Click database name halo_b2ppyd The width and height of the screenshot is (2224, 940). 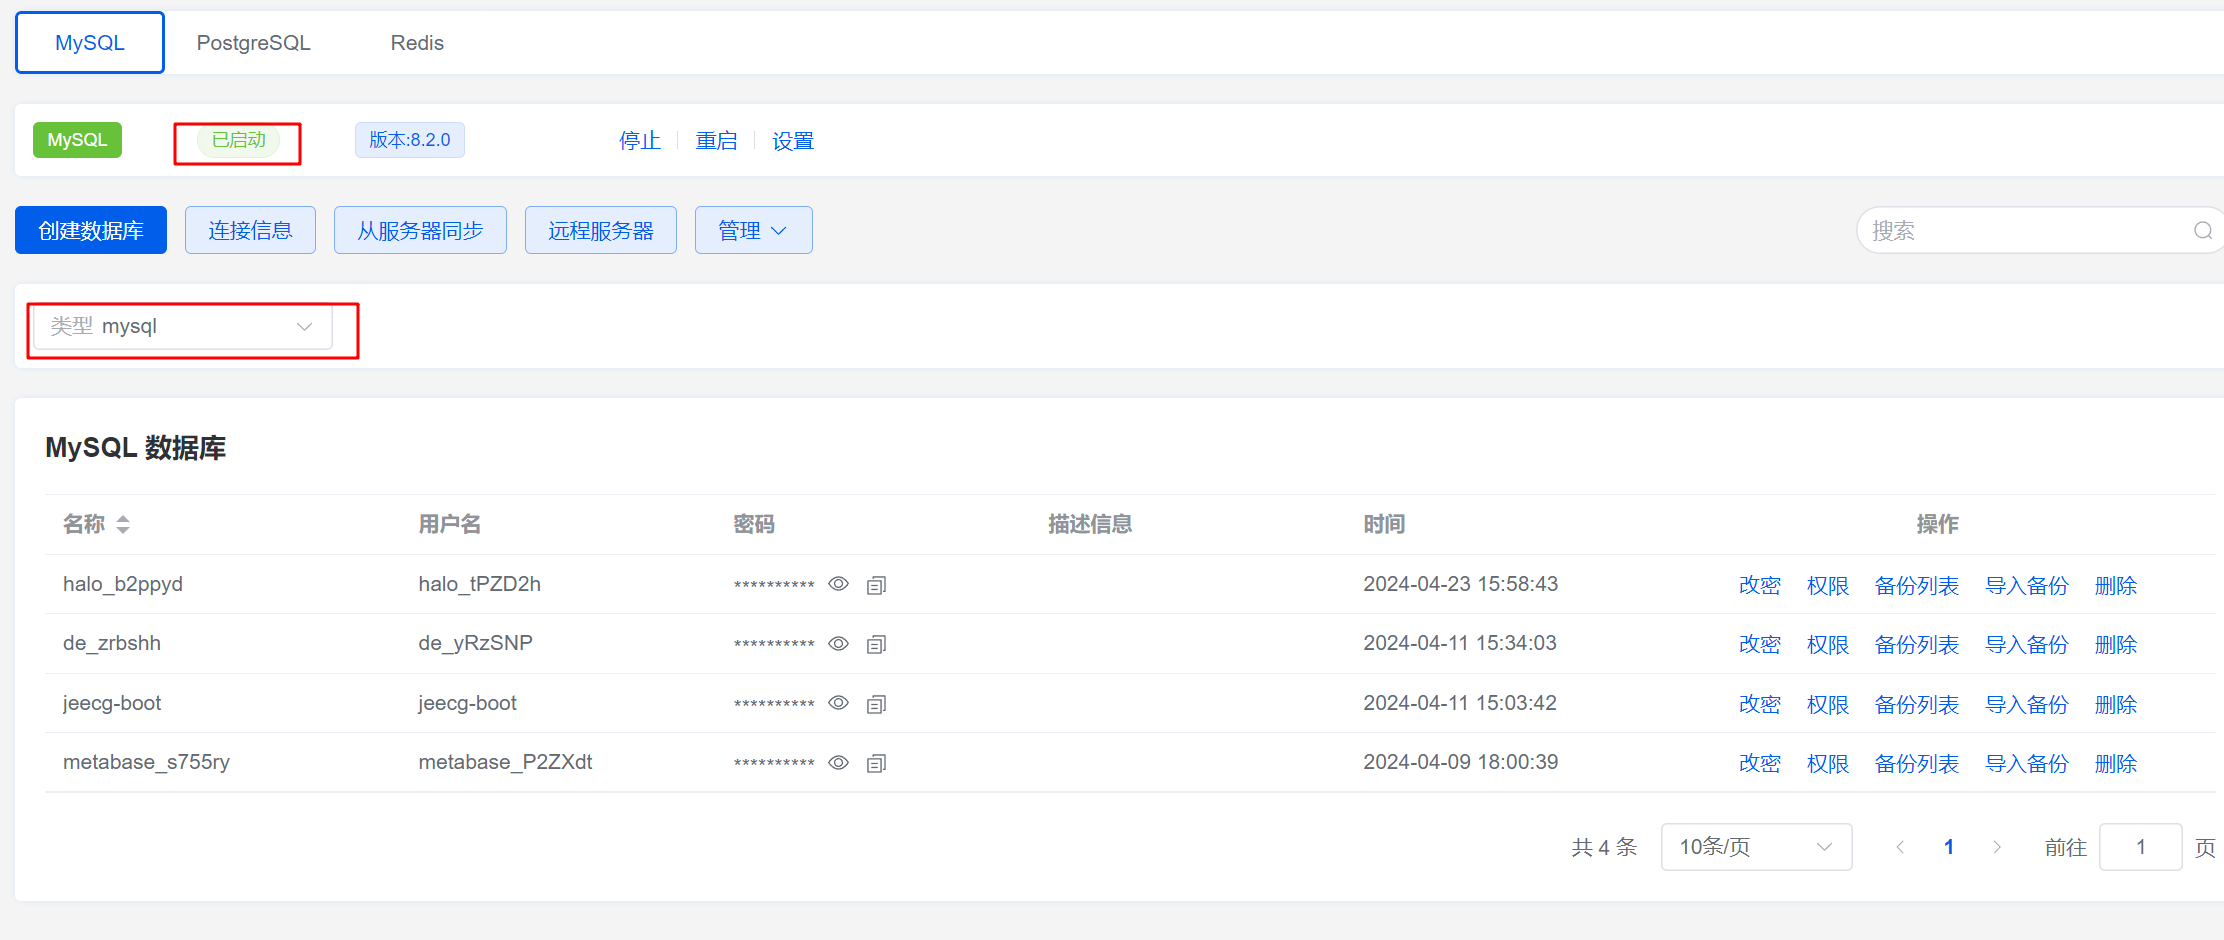[x=123, y=584]
